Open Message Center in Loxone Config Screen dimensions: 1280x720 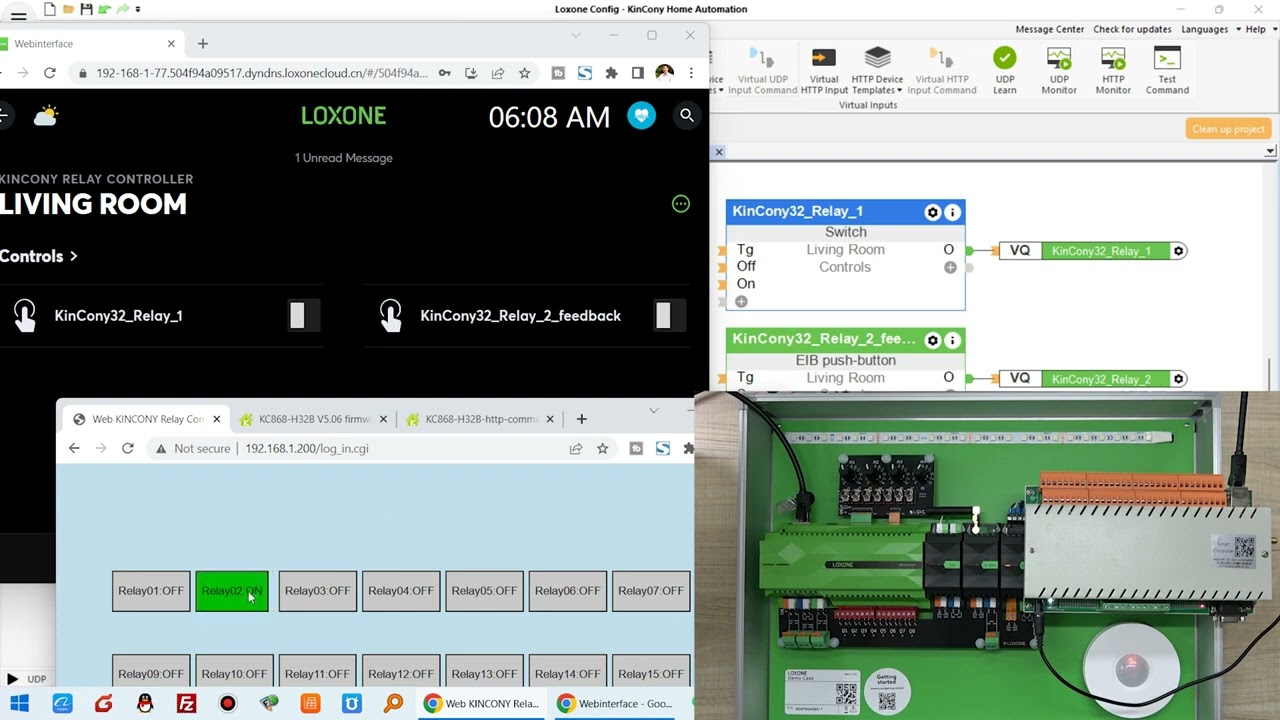click(x=1050, y=29)
